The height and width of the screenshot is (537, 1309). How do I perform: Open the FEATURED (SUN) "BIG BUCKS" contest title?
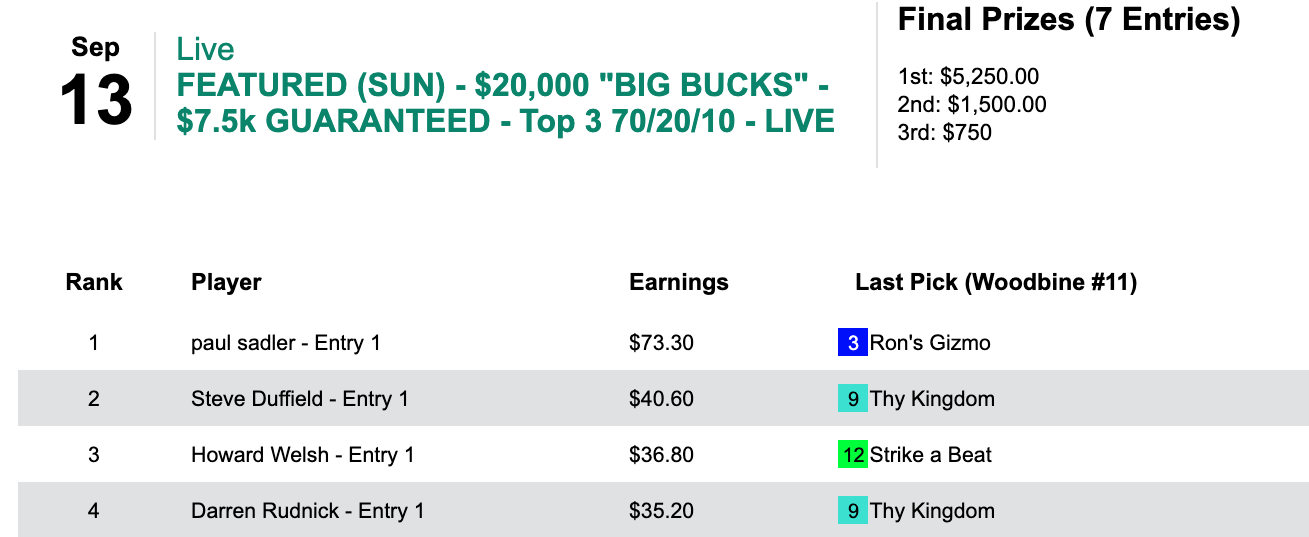point(505,102)
